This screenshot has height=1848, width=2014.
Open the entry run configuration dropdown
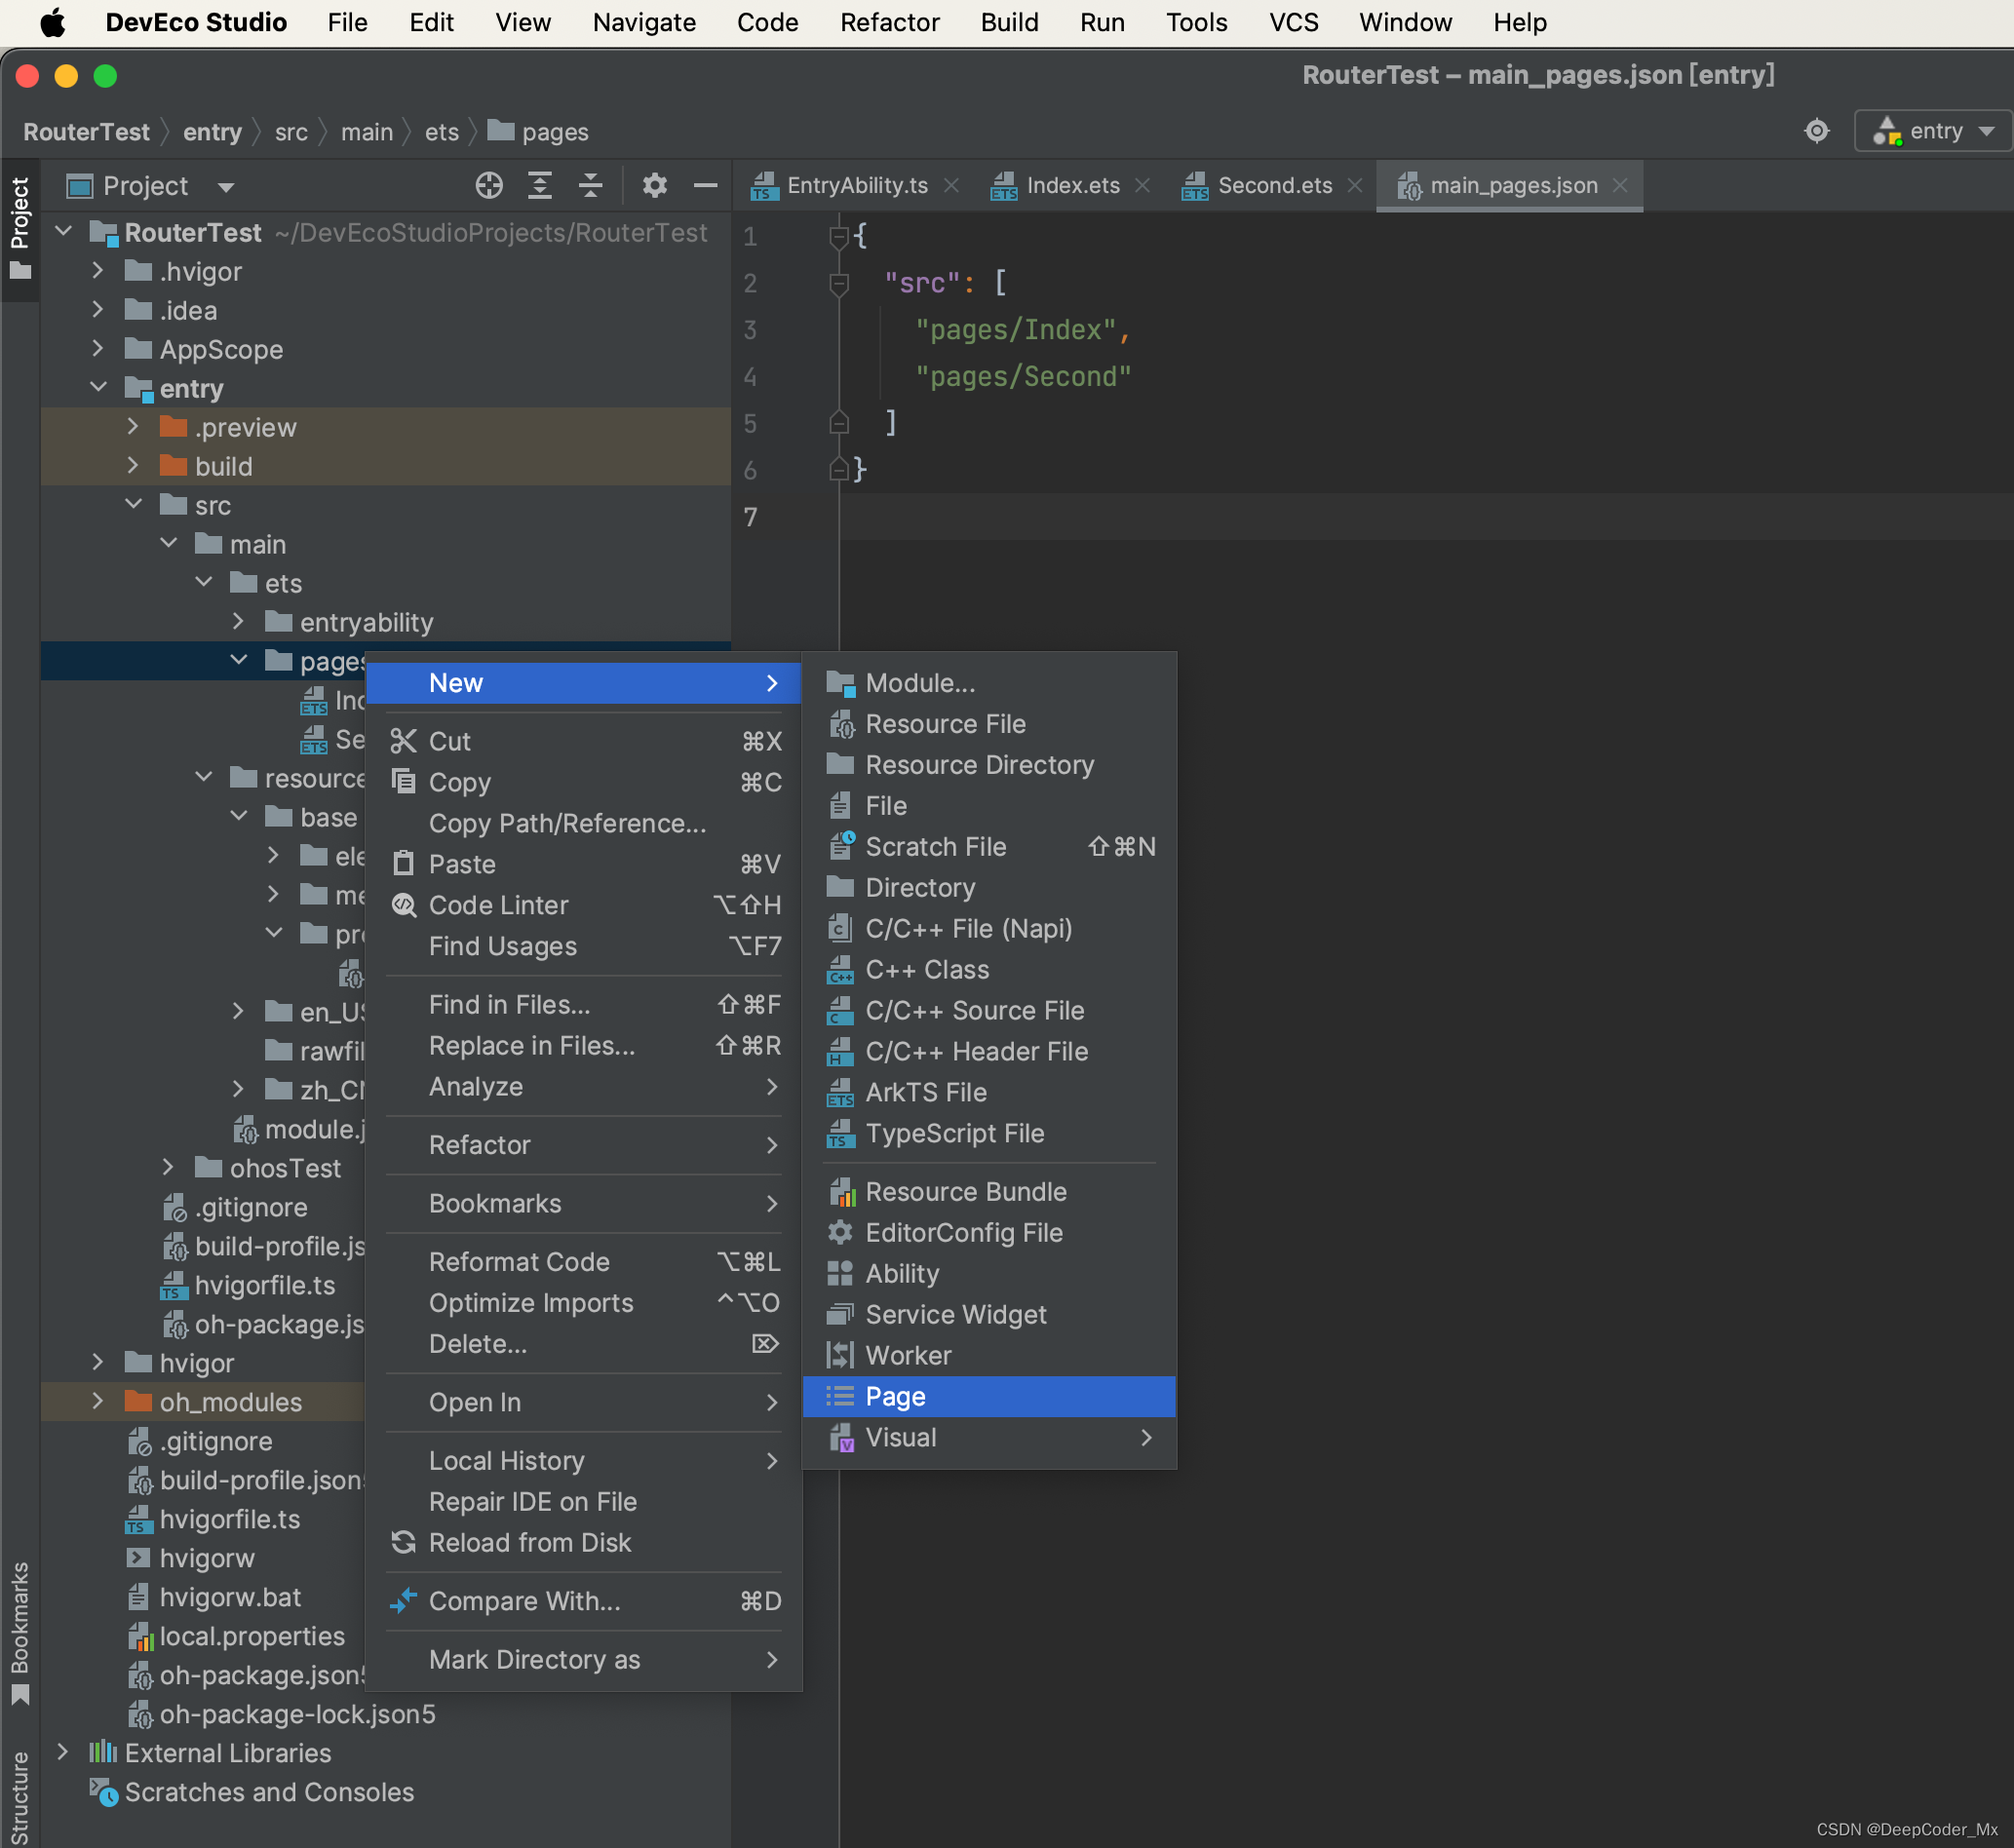(1932, 131)
